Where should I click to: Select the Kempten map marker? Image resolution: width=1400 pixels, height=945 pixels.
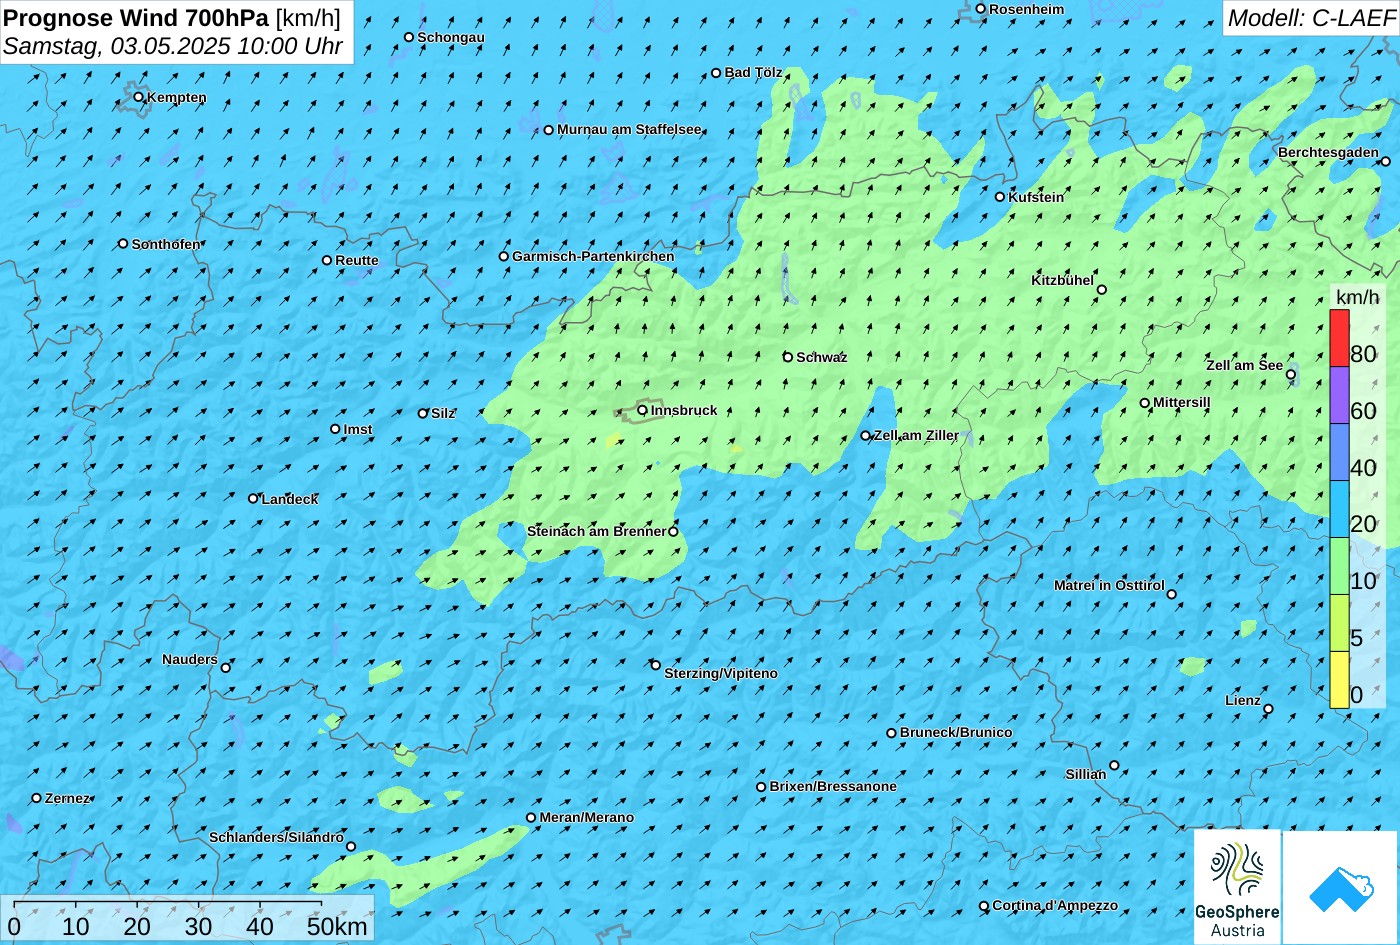click(x=139, y=97)
